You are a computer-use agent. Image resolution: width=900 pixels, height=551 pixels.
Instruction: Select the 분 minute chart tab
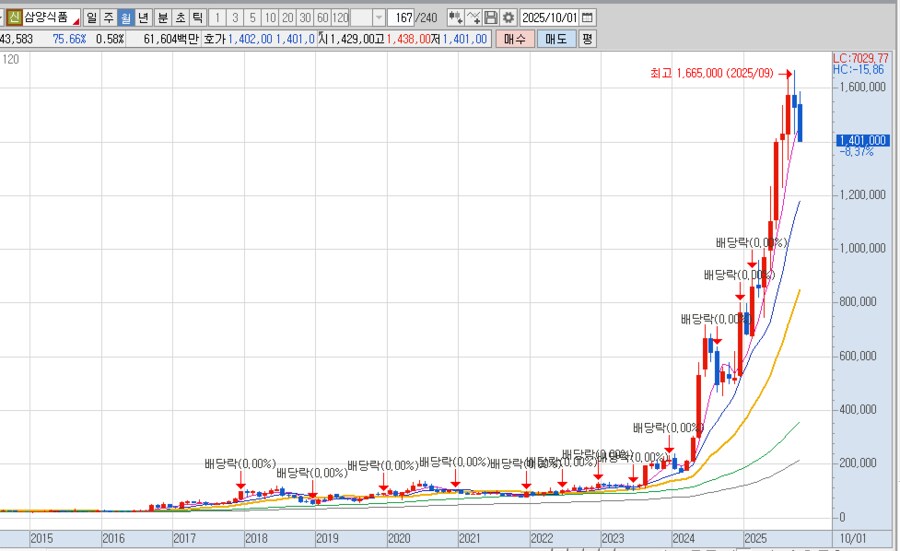click(162, 18)
